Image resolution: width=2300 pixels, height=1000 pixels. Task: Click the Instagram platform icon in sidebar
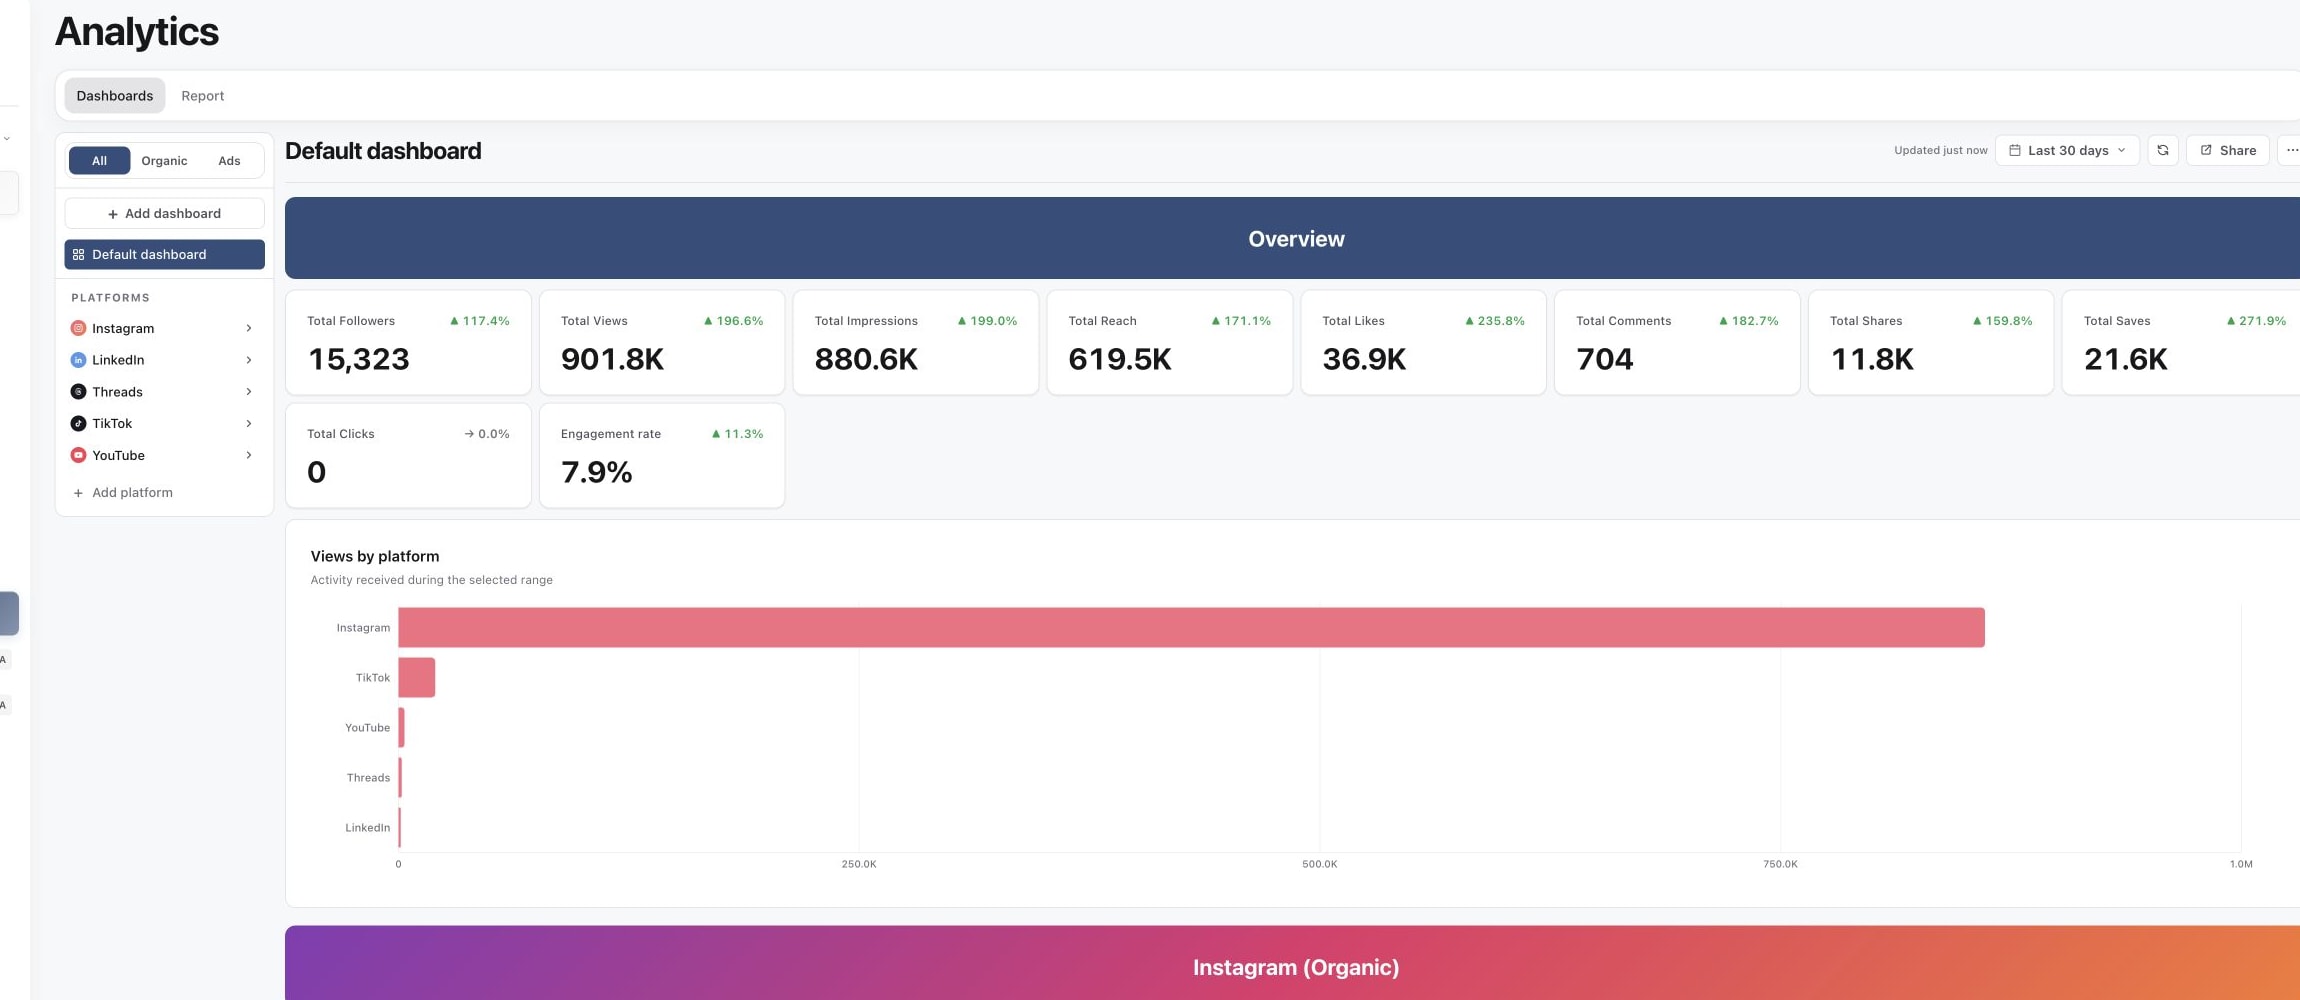(x=78, y=328)
